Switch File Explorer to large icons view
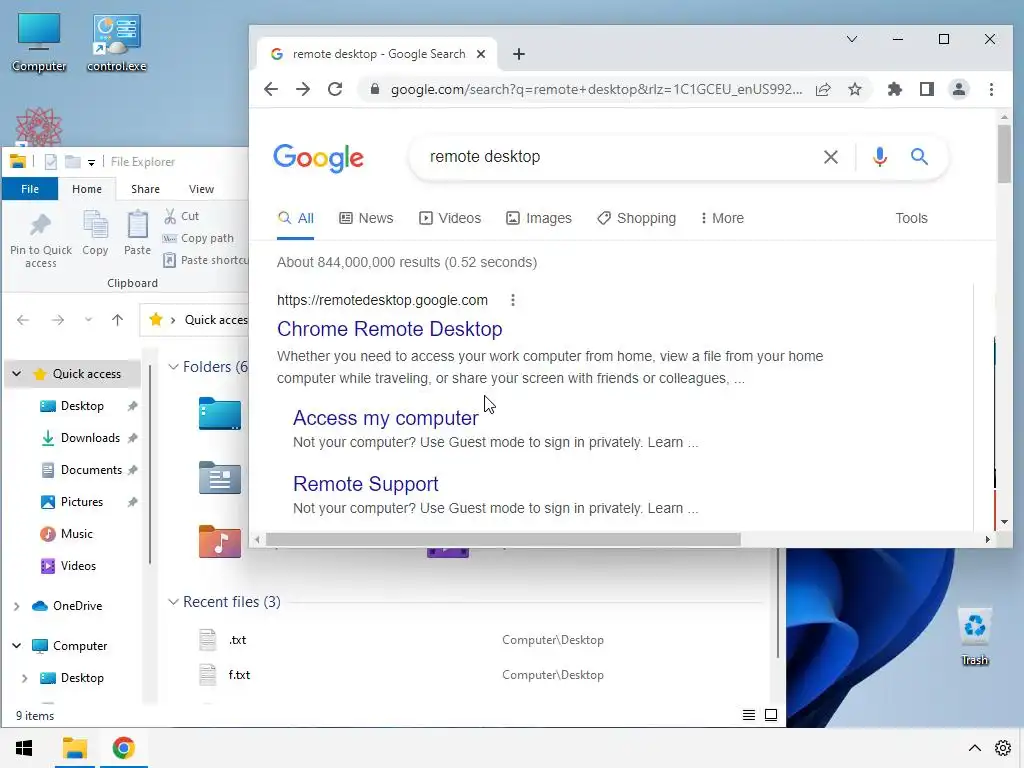 [x=771, y=715]
